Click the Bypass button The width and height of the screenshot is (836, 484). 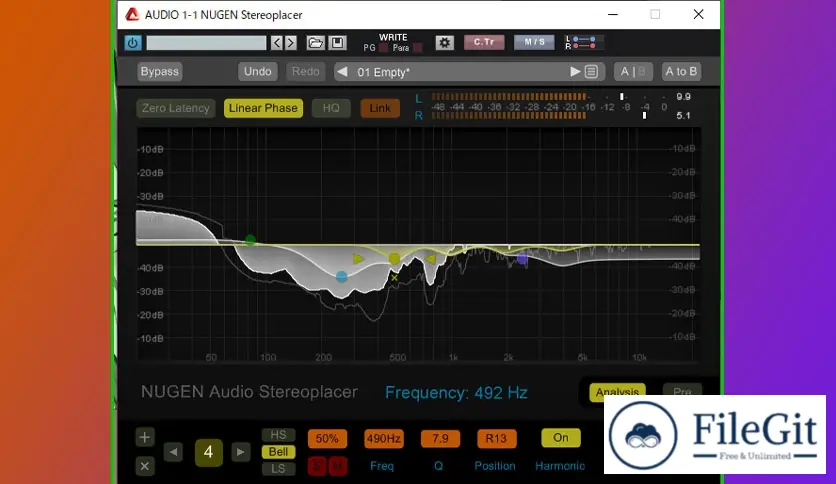[159, 71]
